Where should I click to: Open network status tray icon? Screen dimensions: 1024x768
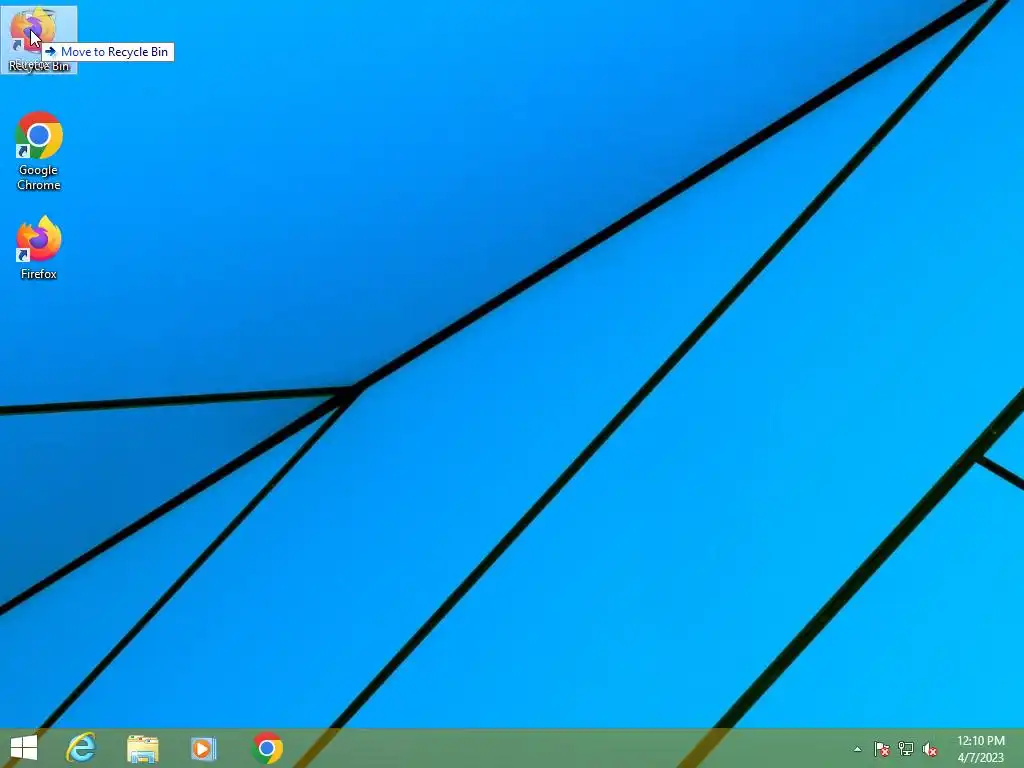click(906, 749)
